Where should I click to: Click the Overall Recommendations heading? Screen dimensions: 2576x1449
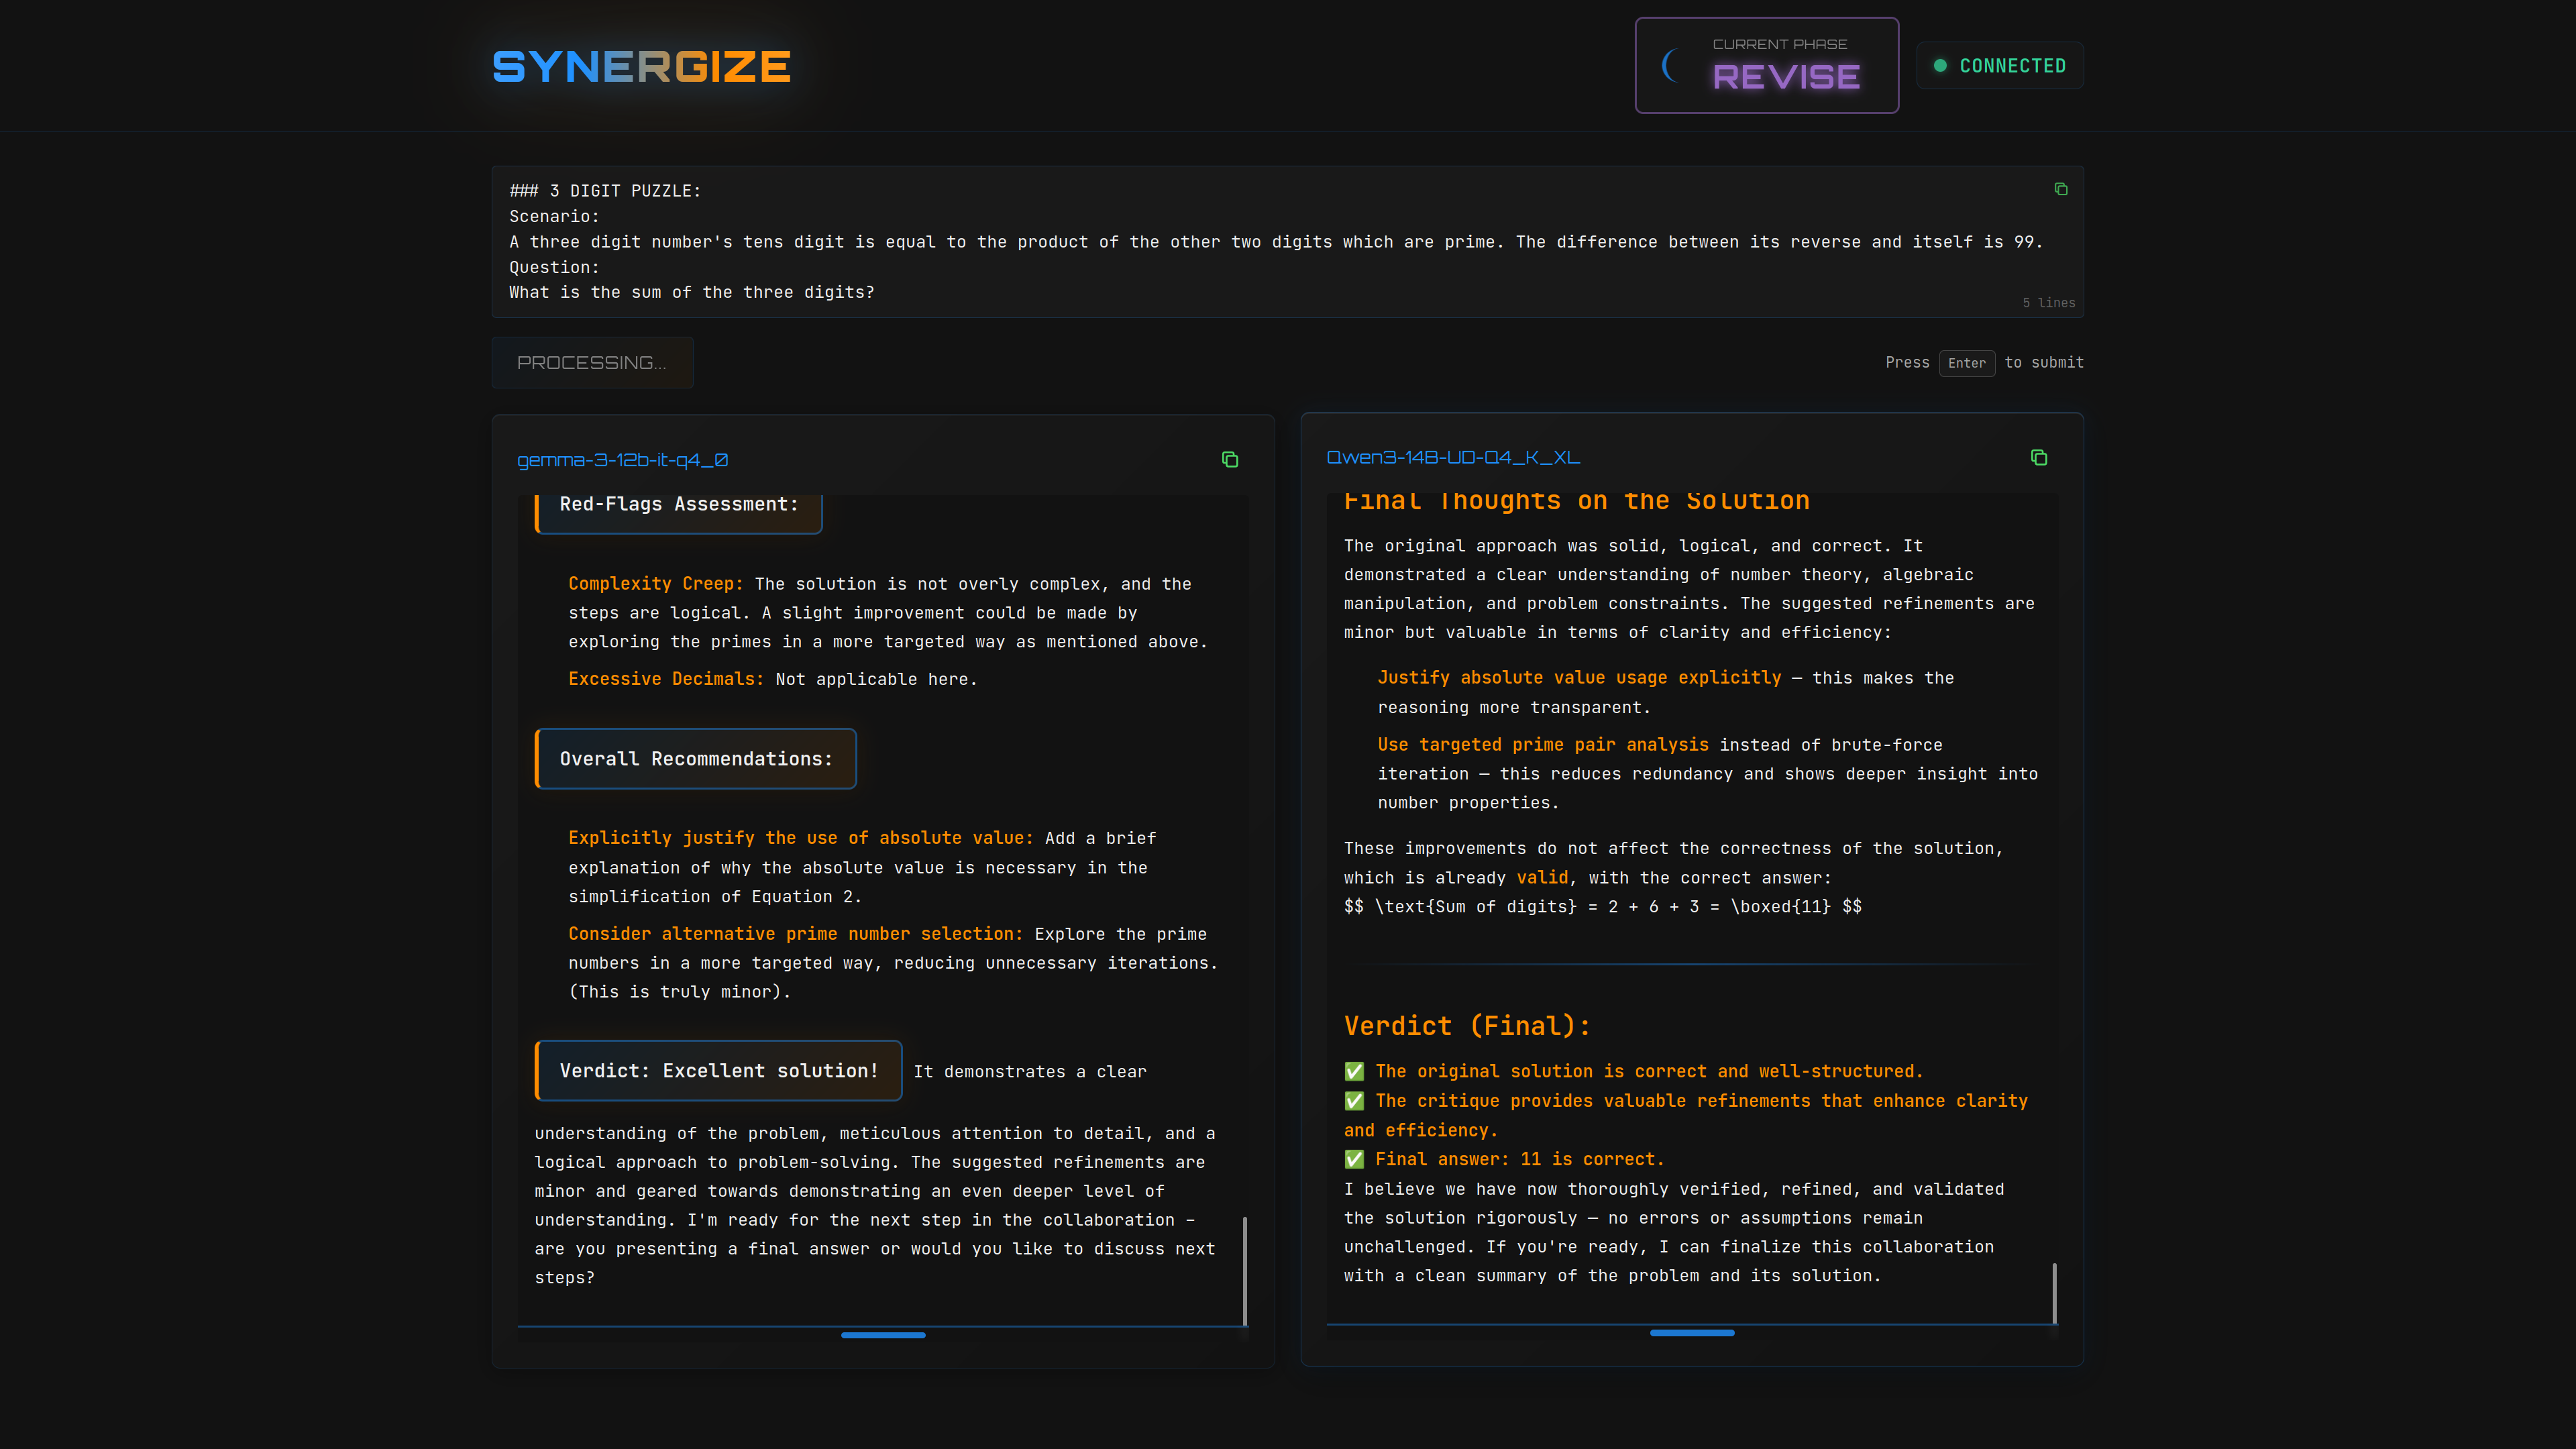pyautogui.click(x=695, y=759)
